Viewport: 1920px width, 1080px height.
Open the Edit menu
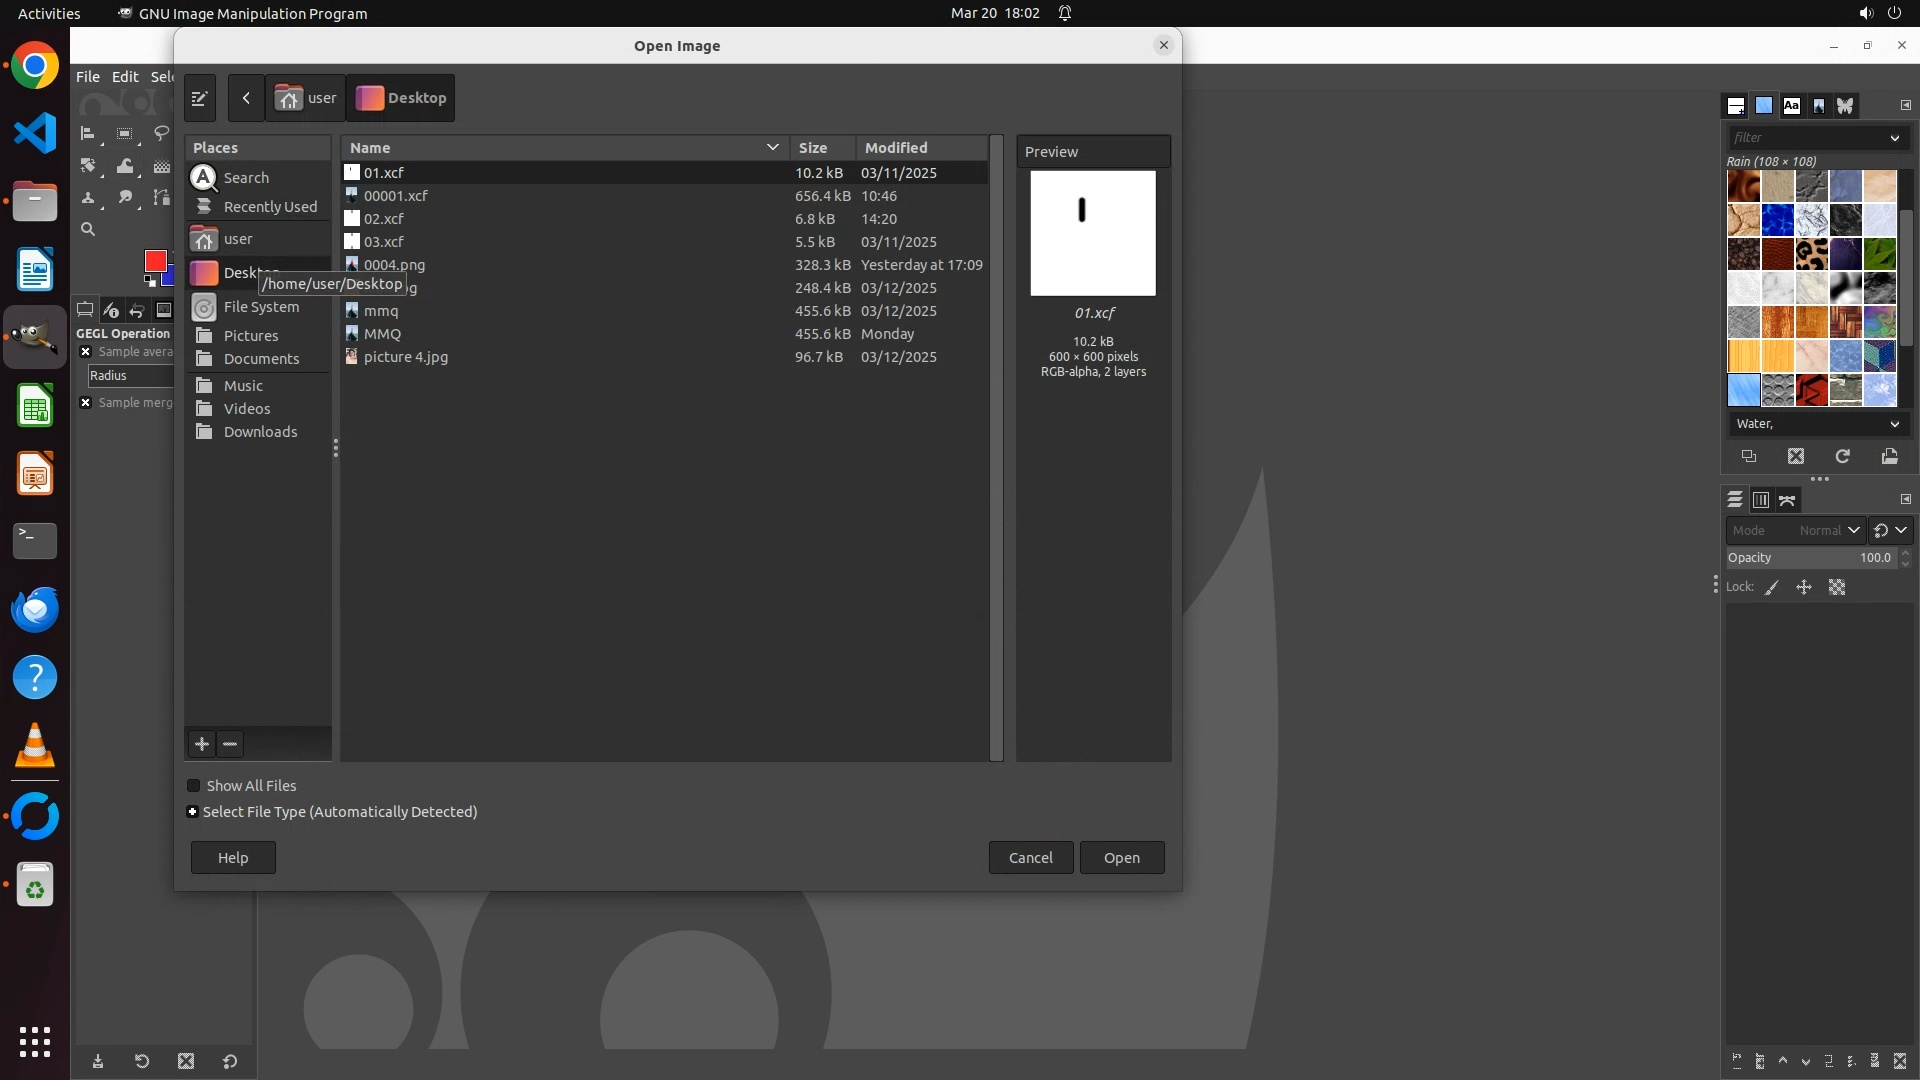click(x=125, y=76)
